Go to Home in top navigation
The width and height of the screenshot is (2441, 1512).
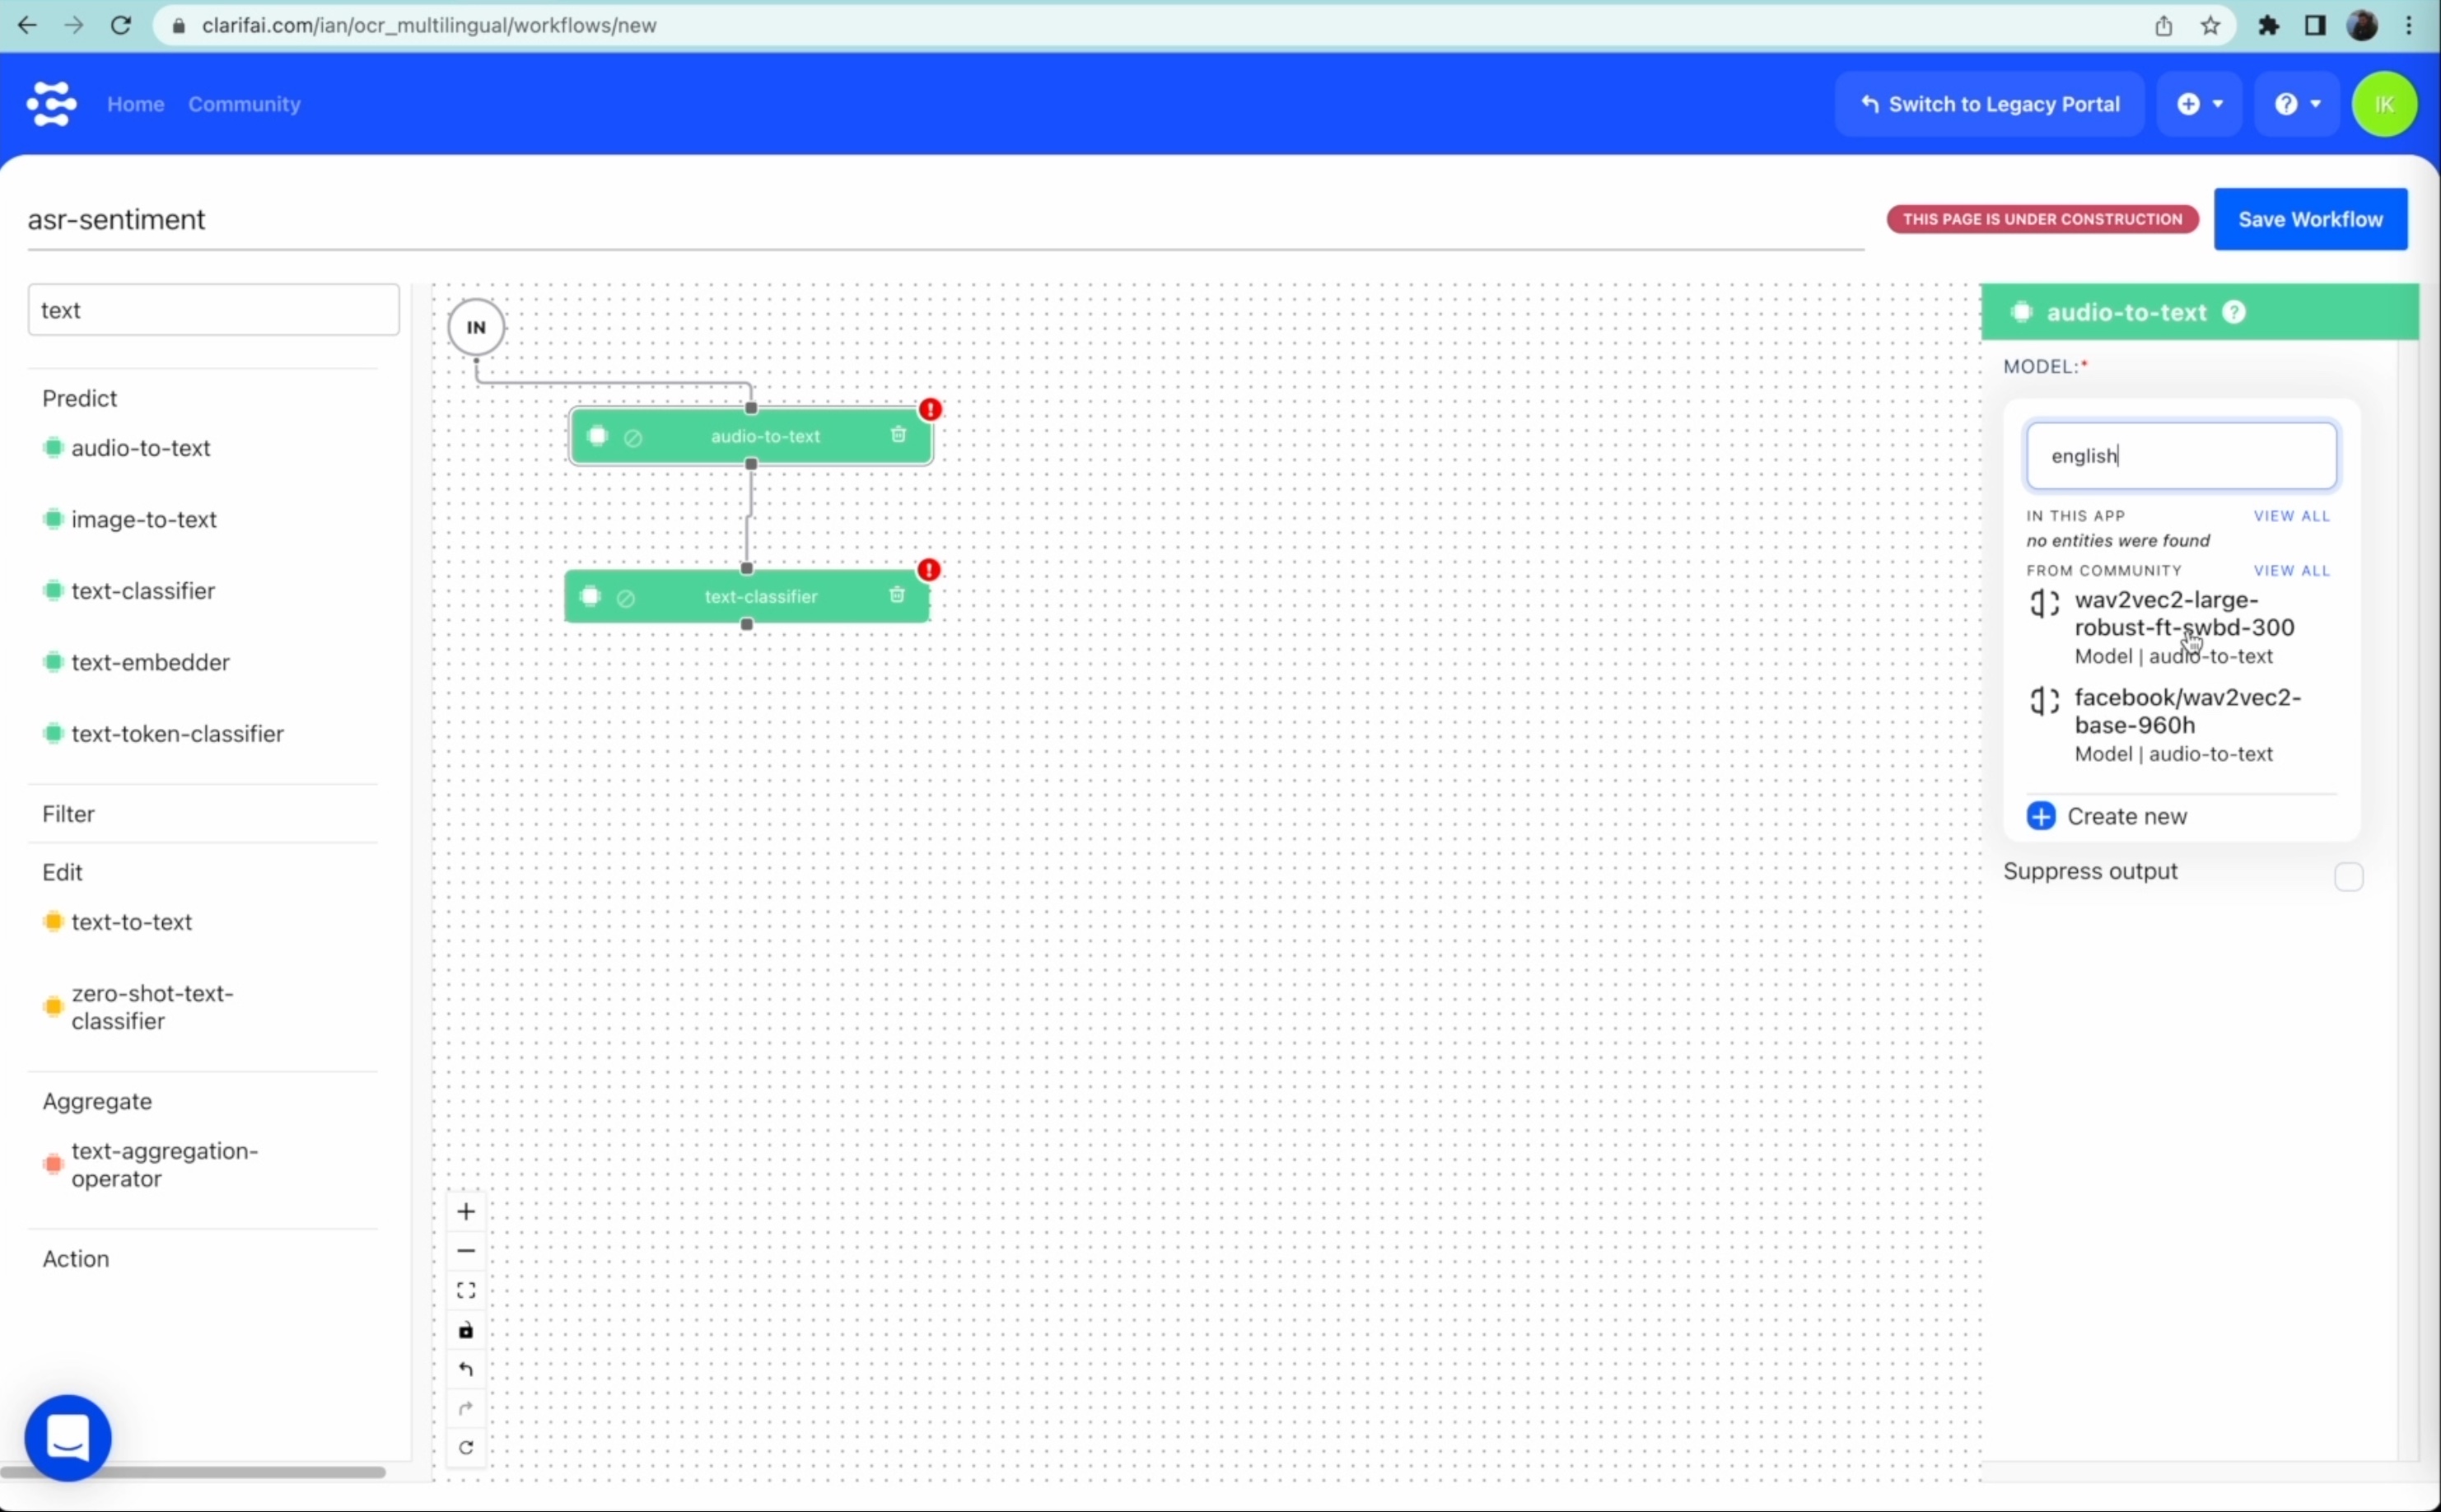136,104
